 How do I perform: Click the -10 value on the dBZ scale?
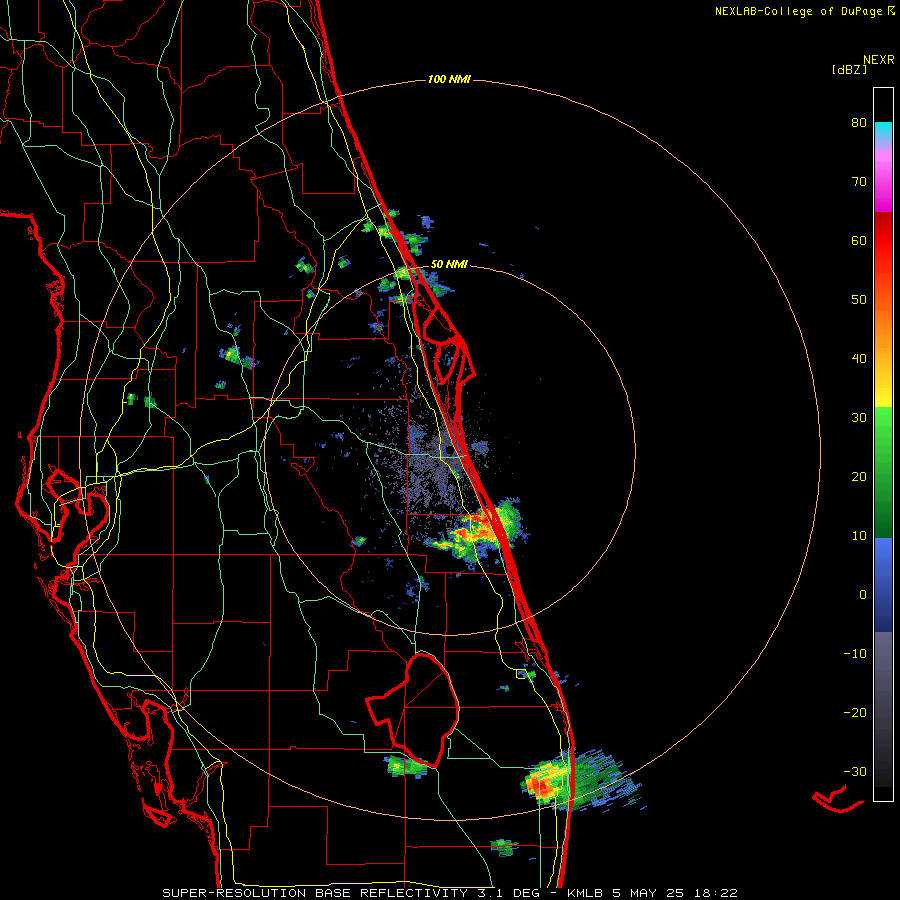coord(855,654)
